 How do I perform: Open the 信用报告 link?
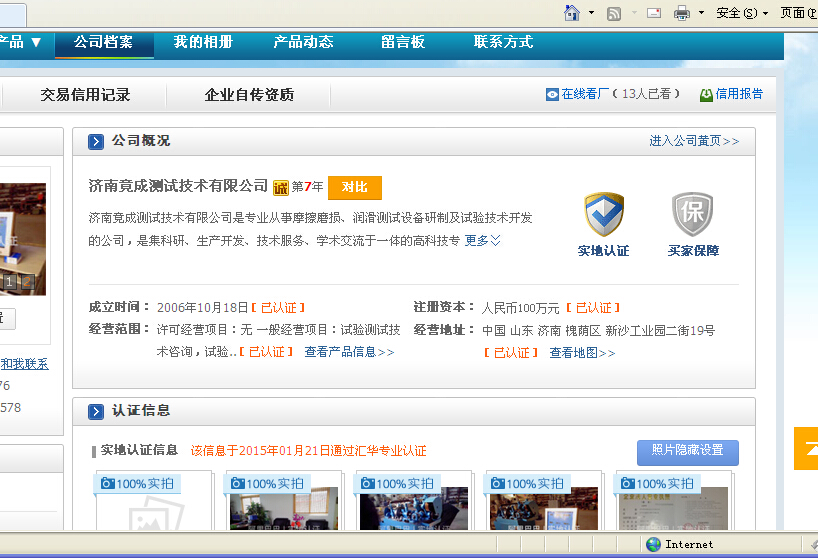point(739,94)
